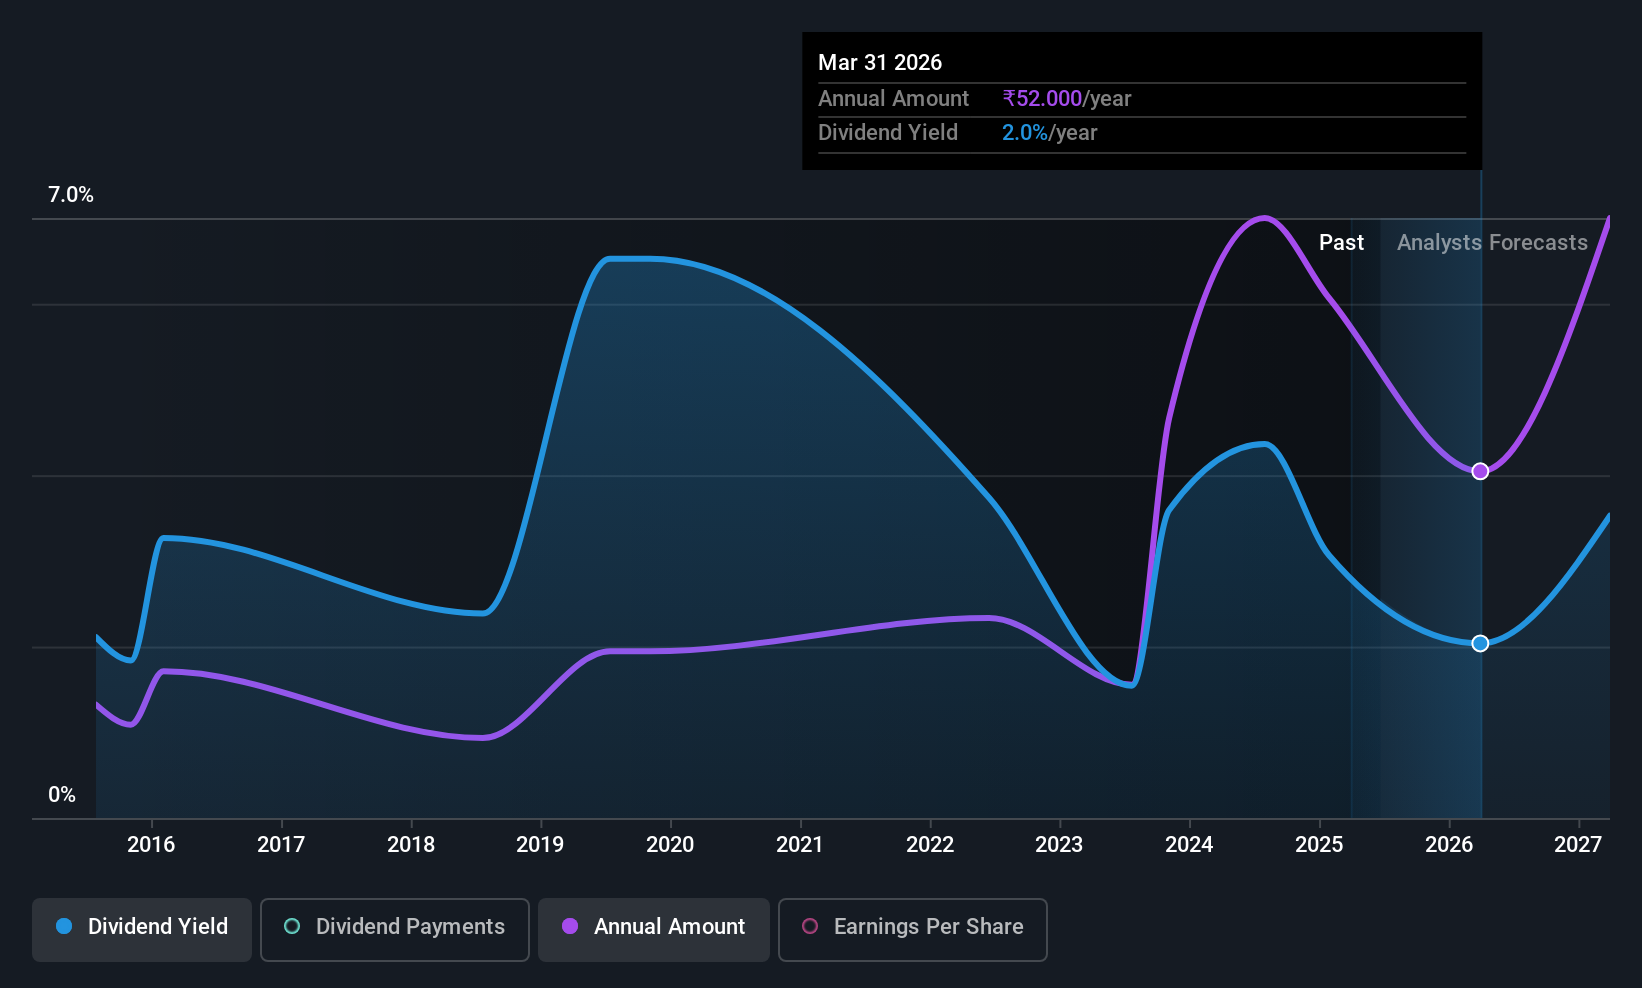Click the 2.0%/year tooltip value
Image resolution: width=1642 pixels, height=988 pixels.
pos(1050,133)
